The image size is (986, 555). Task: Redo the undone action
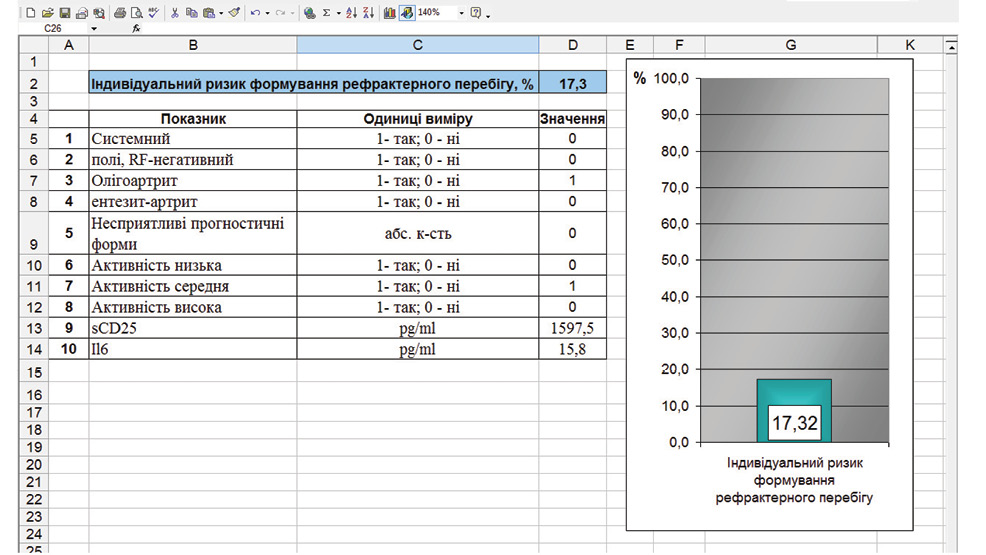pos(280,13)
